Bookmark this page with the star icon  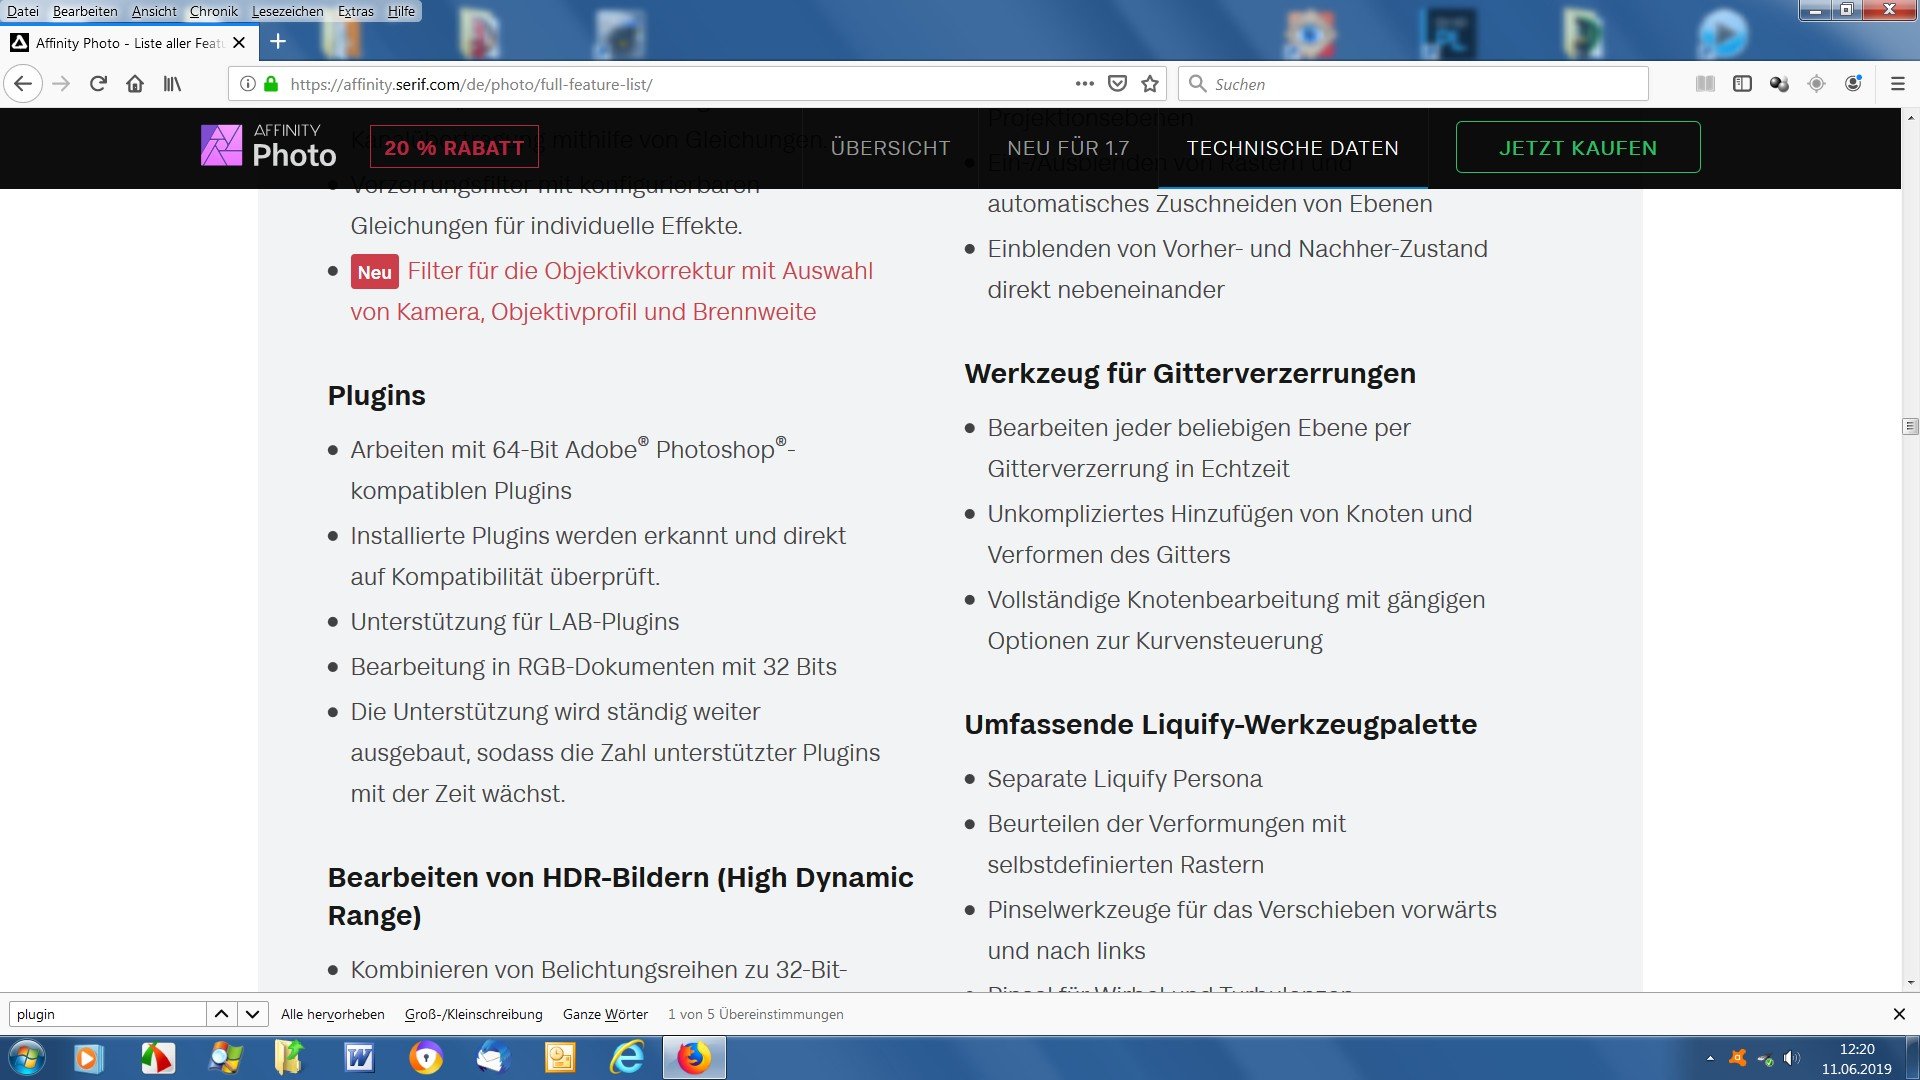(1150, 84)
